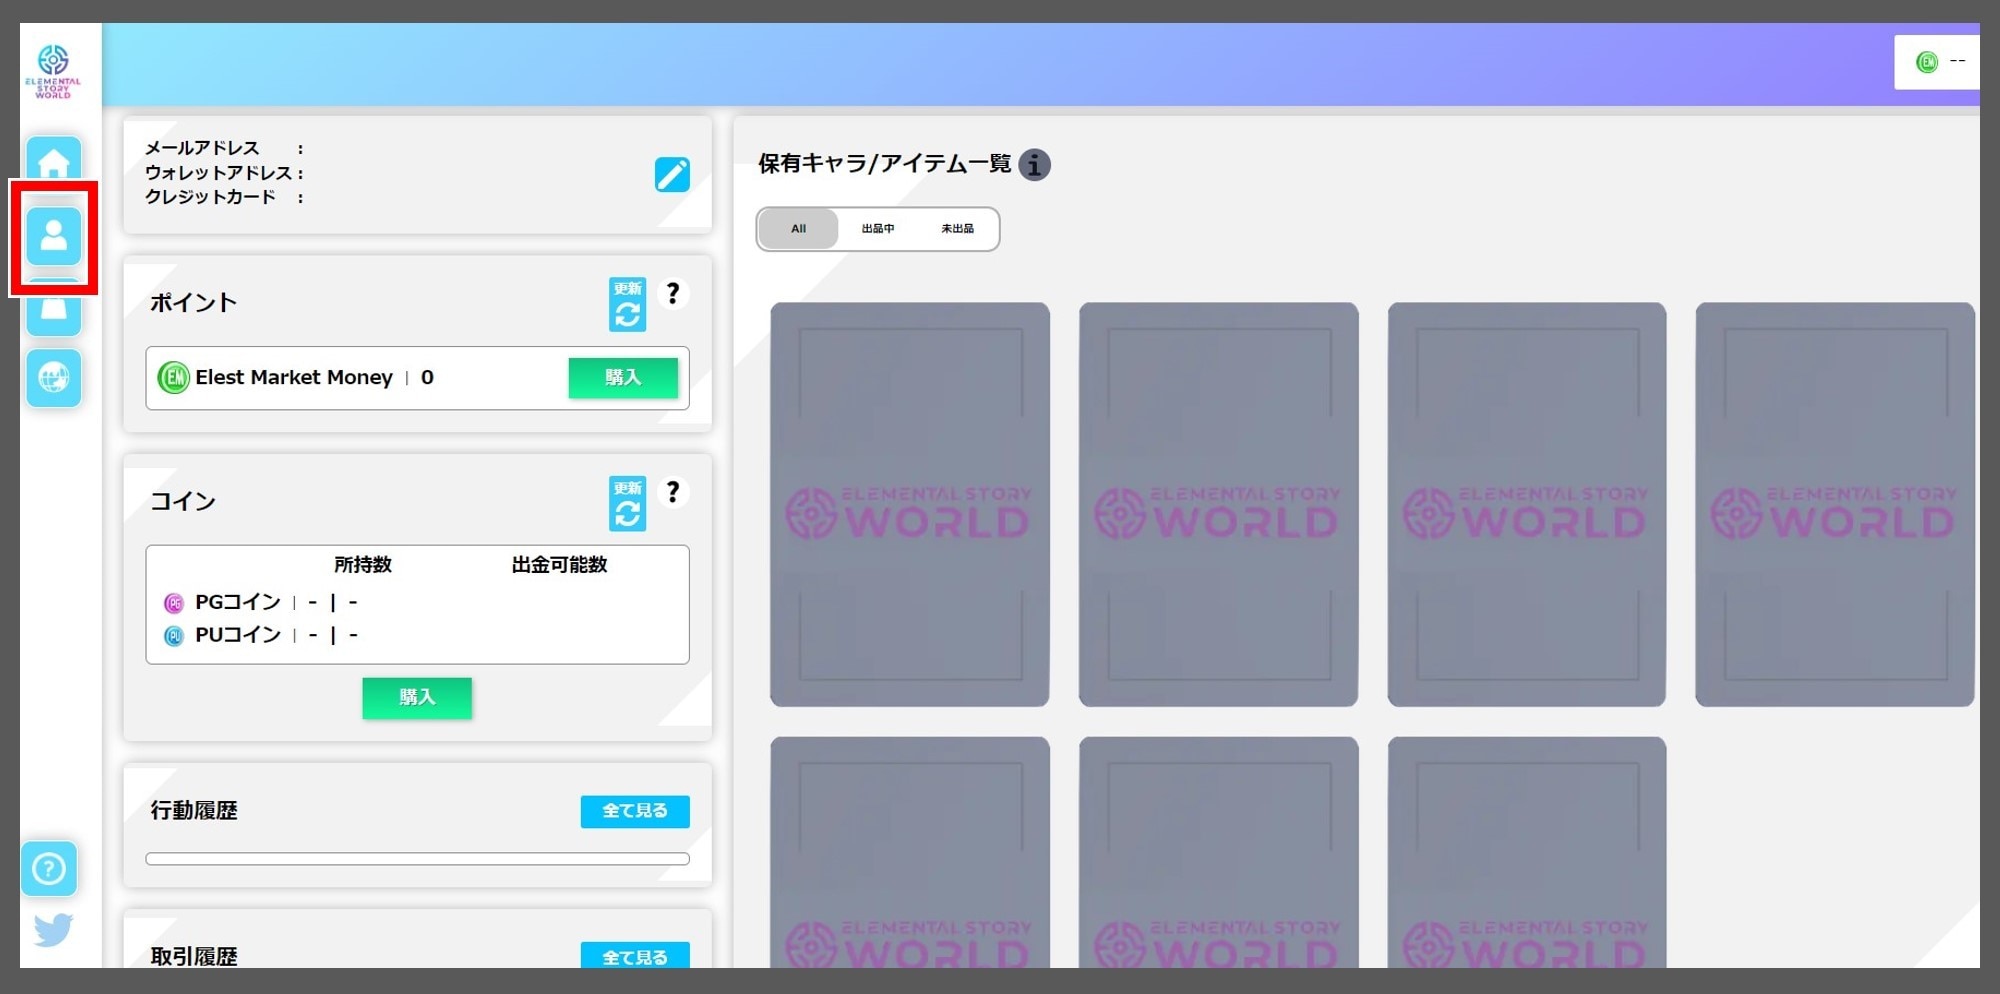Click the PUコイン icon
This screenshot has height=994, width=2000.
point(174,636)
